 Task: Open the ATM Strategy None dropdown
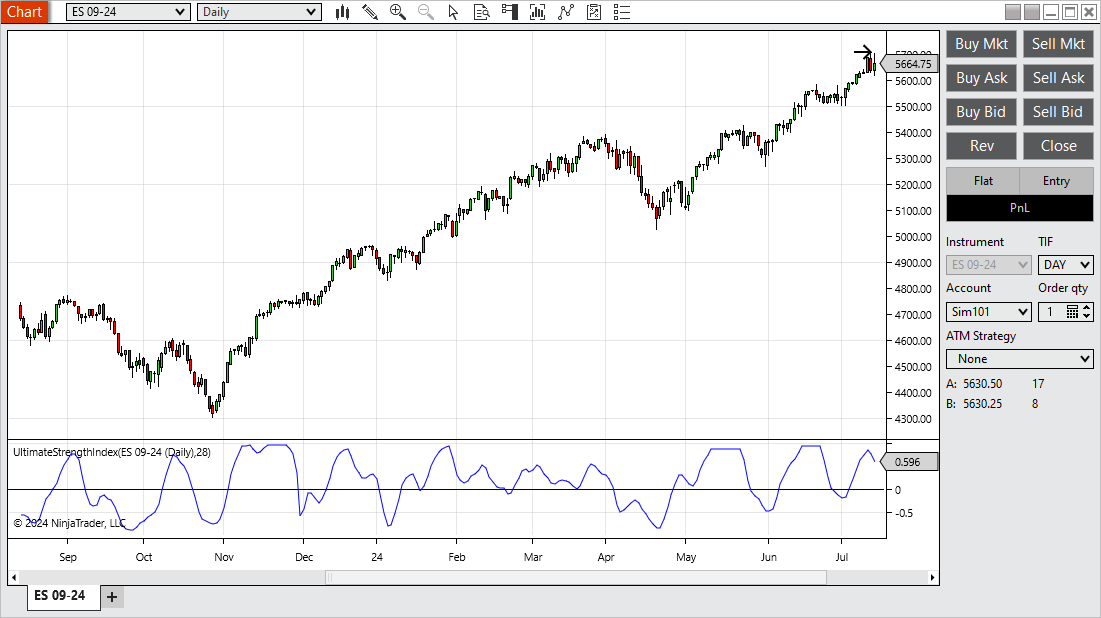pyautogui.click(x=1020, y=359)
